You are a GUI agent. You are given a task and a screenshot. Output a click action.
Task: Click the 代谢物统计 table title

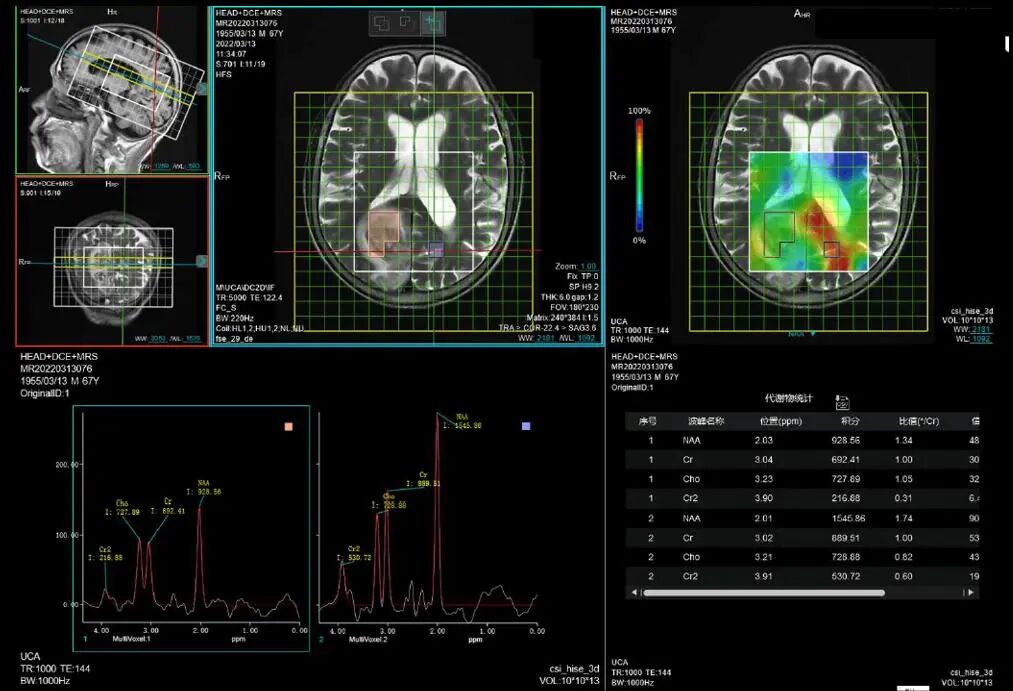click(x=789, y=398)
